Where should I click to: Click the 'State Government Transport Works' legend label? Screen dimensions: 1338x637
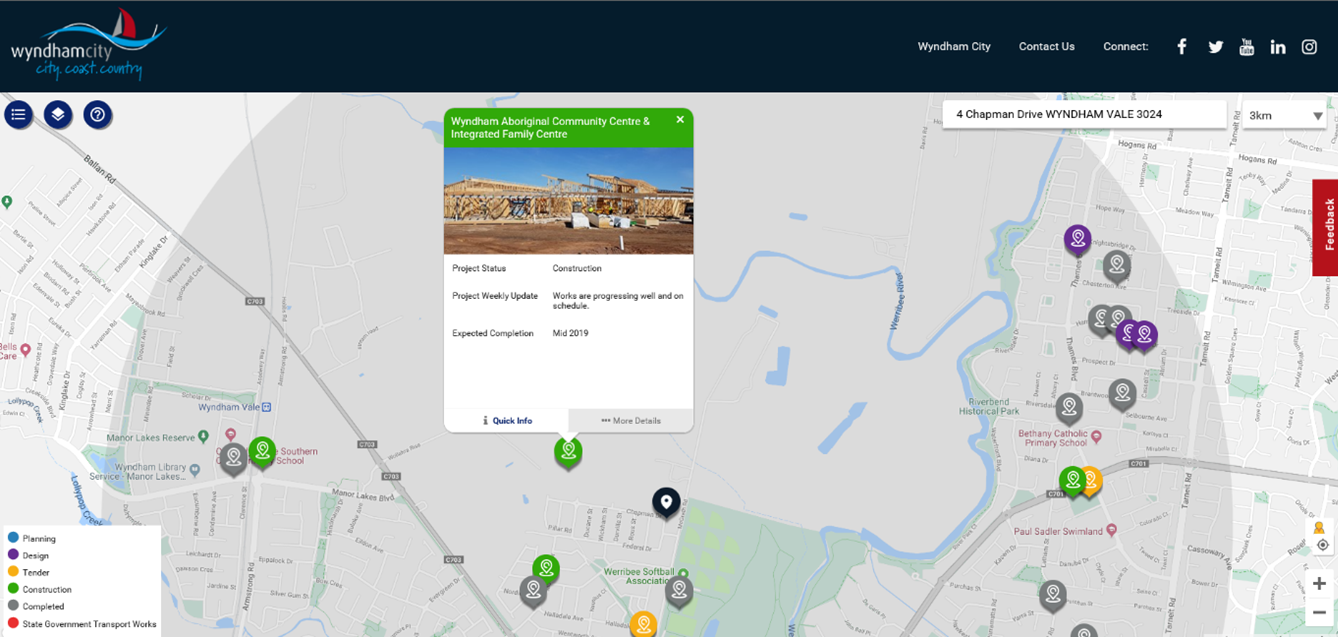[90, 624]
